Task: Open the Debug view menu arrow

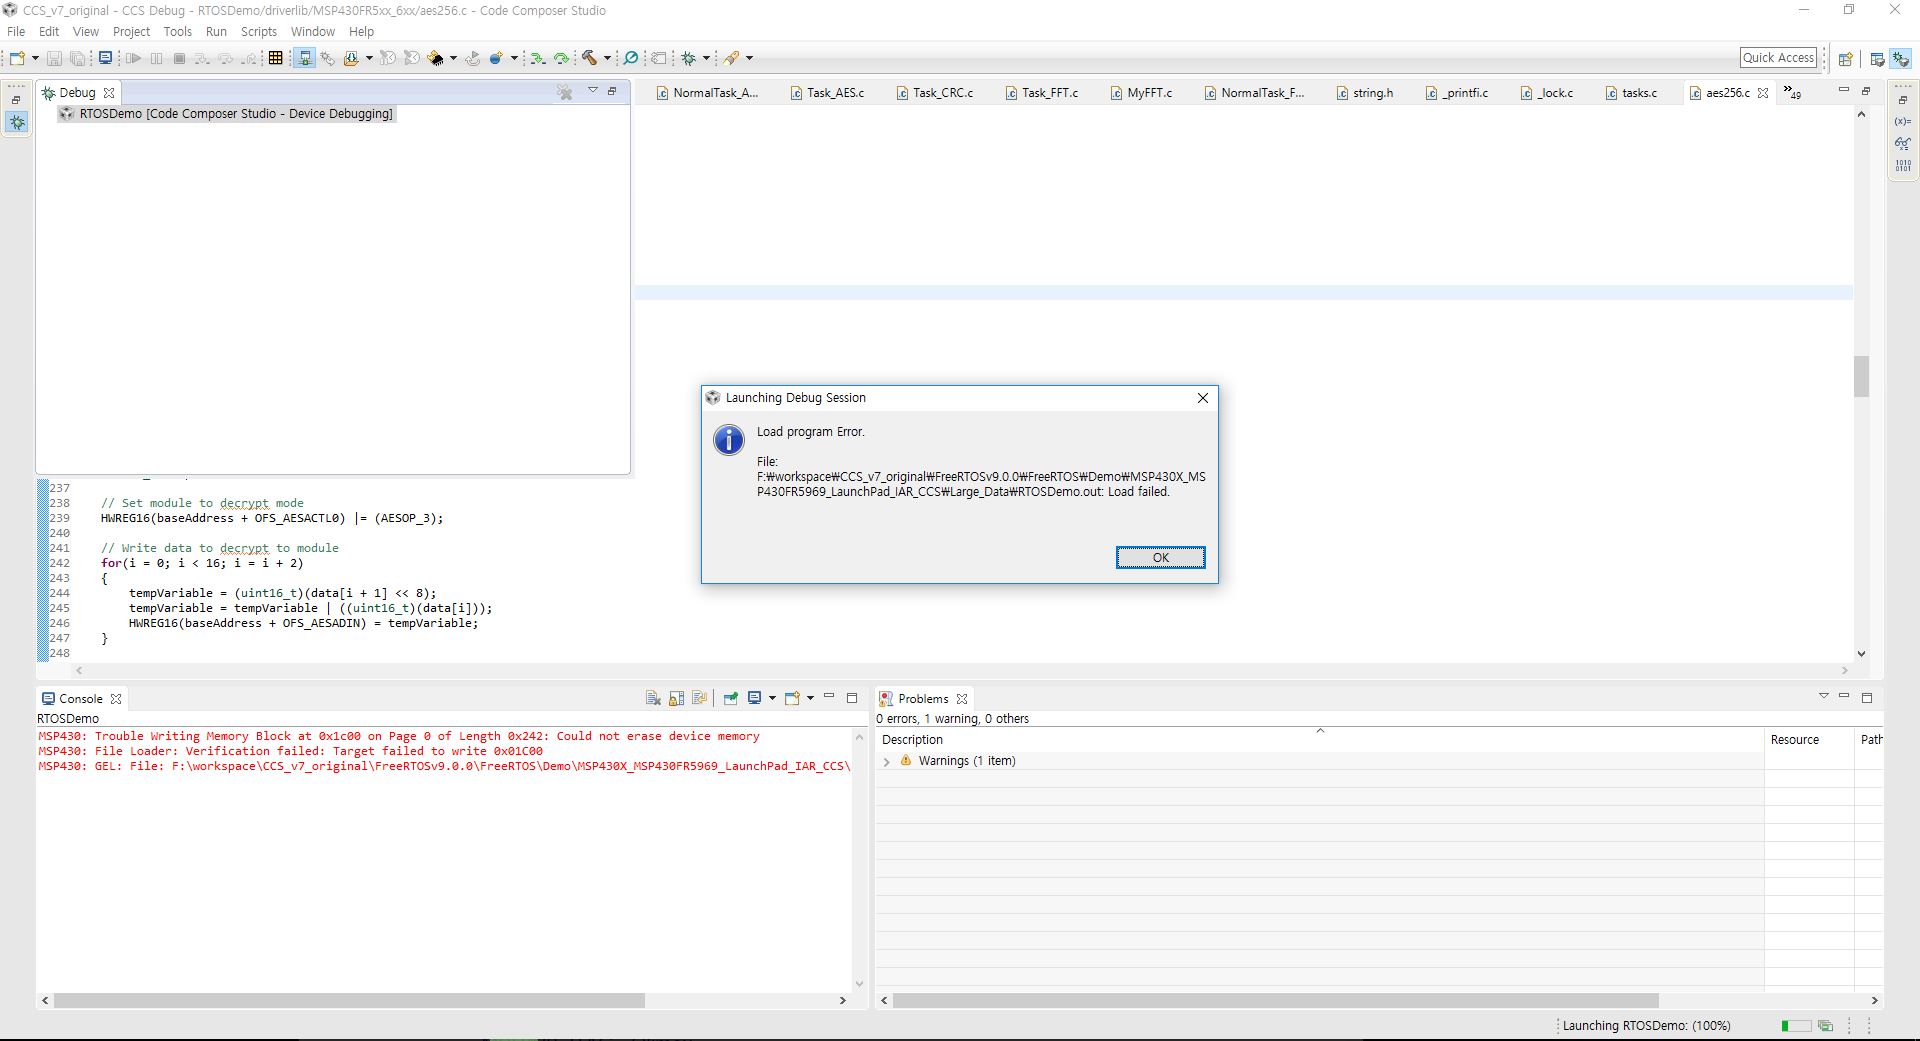Action: 592,91
